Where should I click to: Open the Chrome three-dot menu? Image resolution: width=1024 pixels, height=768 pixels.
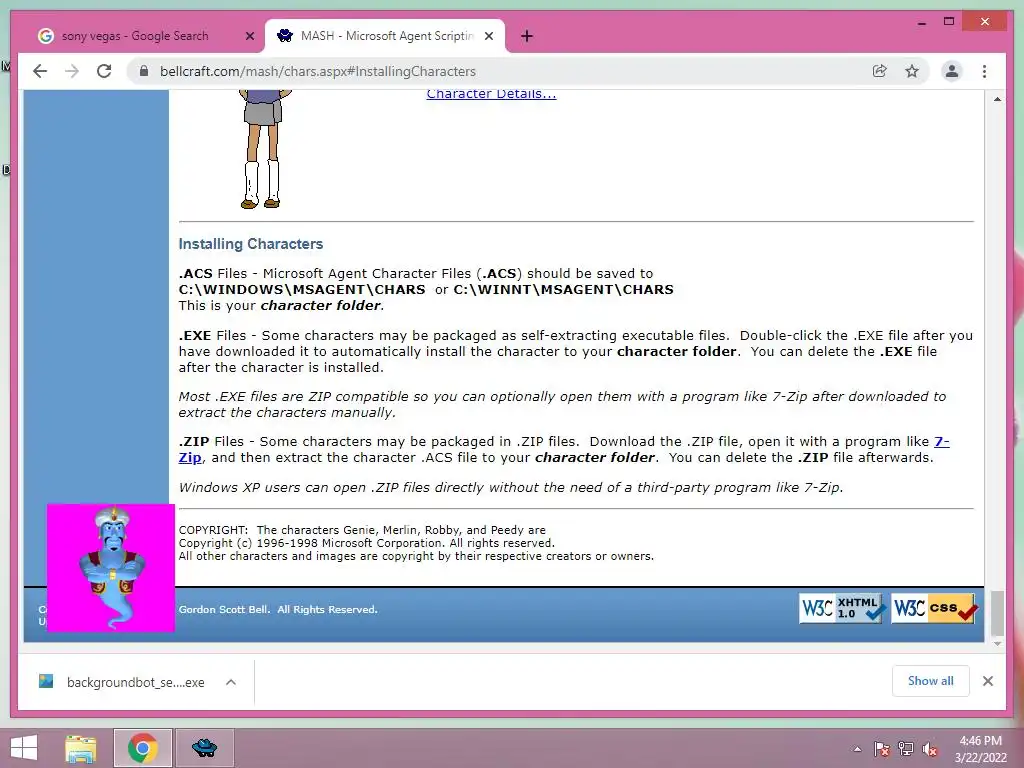pos(984,71)
